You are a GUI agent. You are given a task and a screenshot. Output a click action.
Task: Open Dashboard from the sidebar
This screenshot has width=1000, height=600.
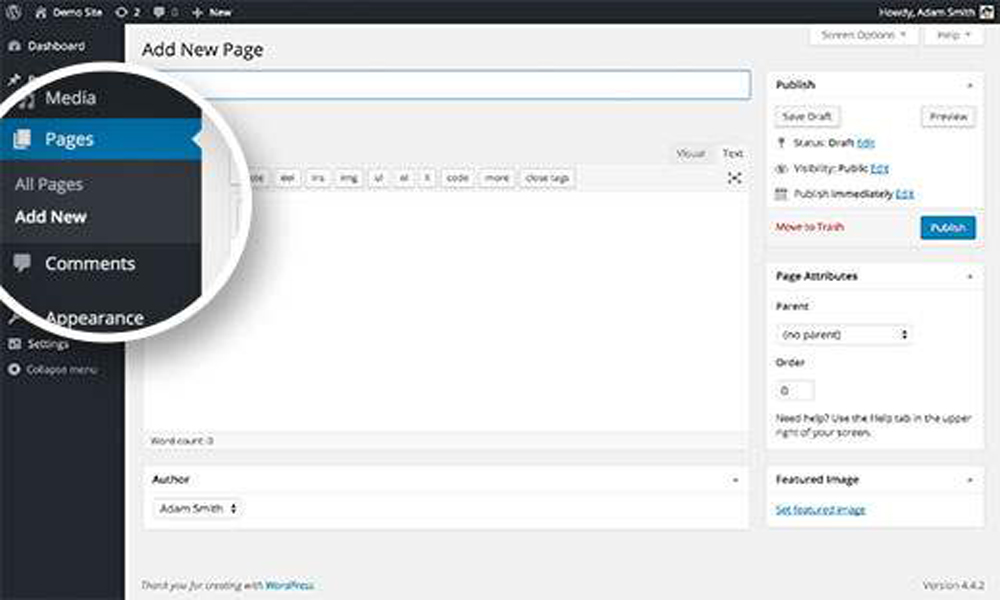[x=55, y=46]
